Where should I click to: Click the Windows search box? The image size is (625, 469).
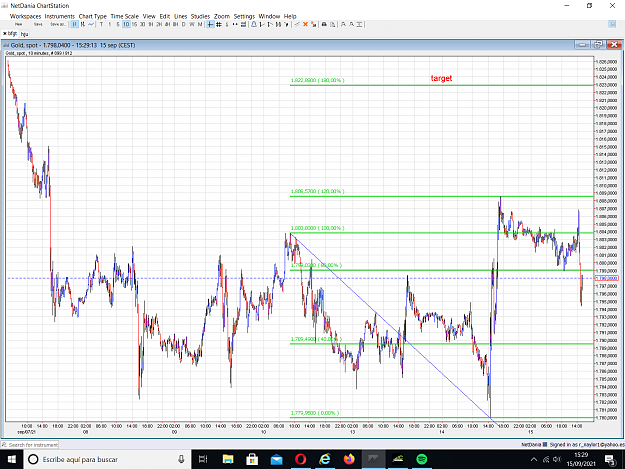[108, 459]
